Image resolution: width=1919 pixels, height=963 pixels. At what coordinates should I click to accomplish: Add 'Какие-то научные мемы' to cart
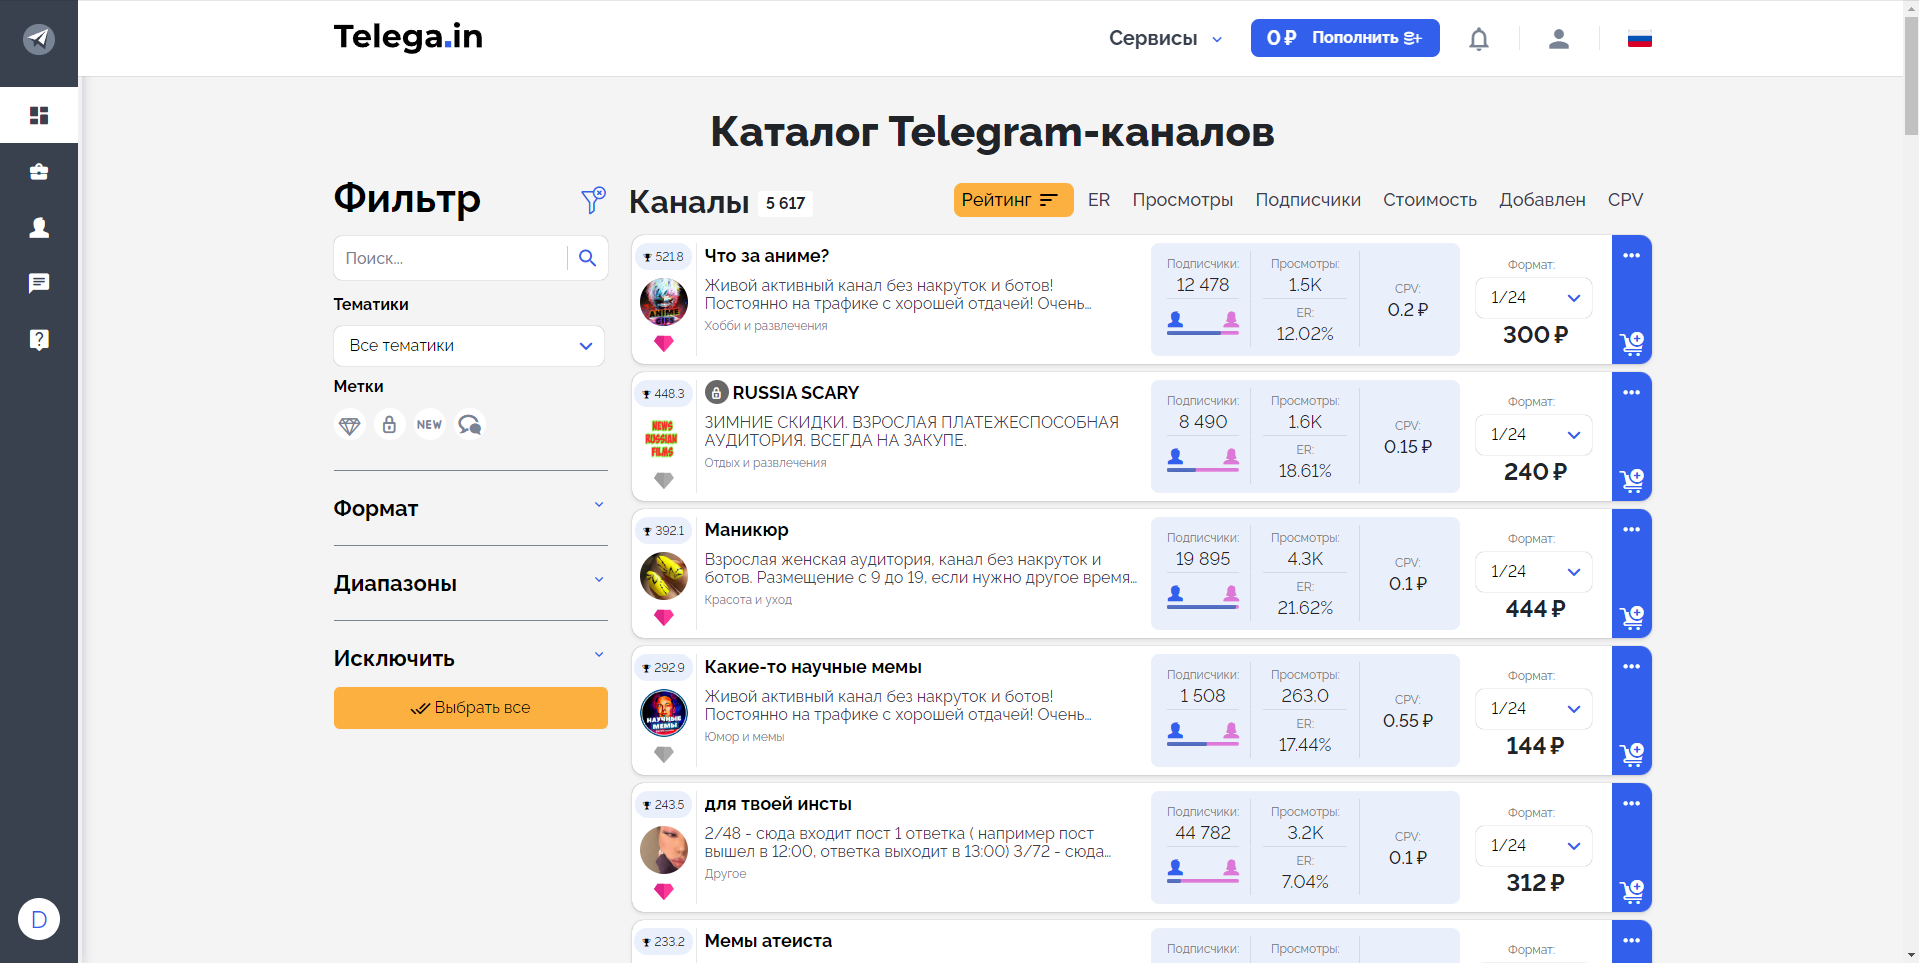tap(1632, 755)
